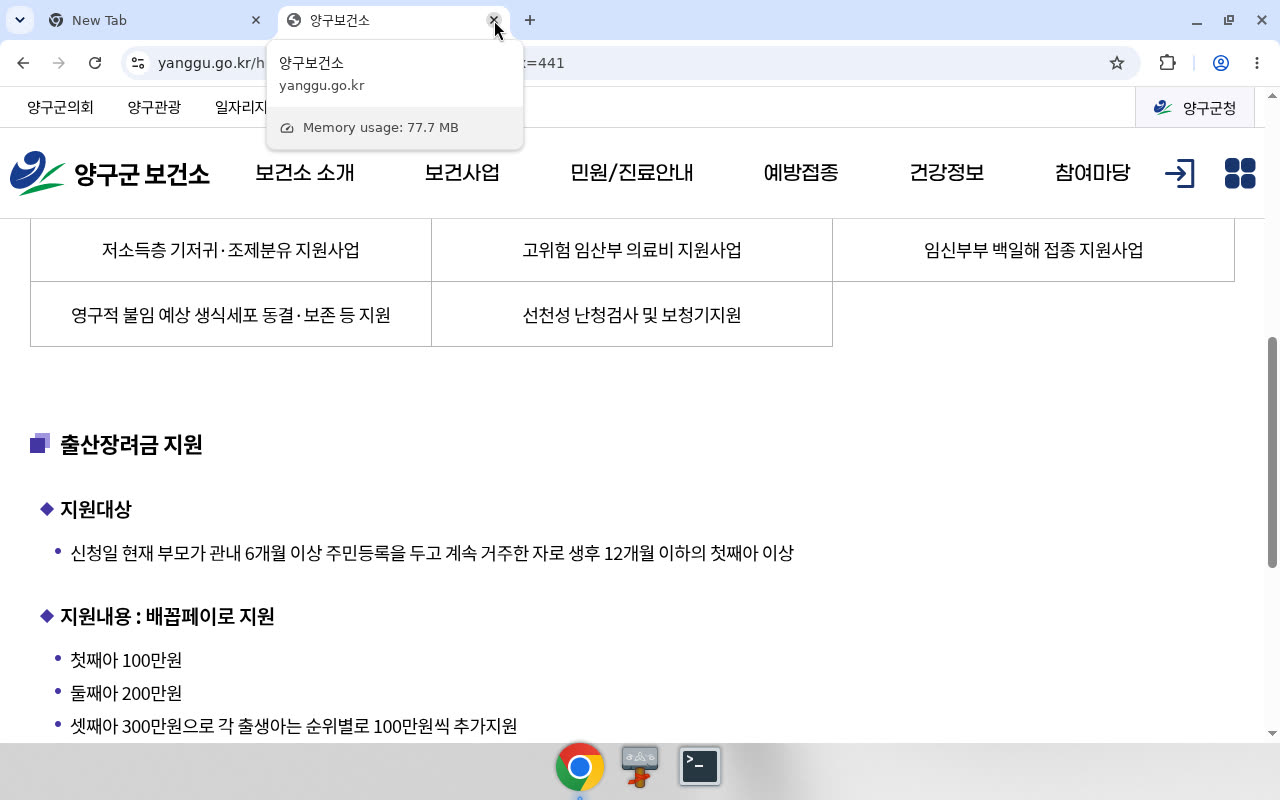
Task: Open the 건강정보 menu
Action: (x=947, y=173)
